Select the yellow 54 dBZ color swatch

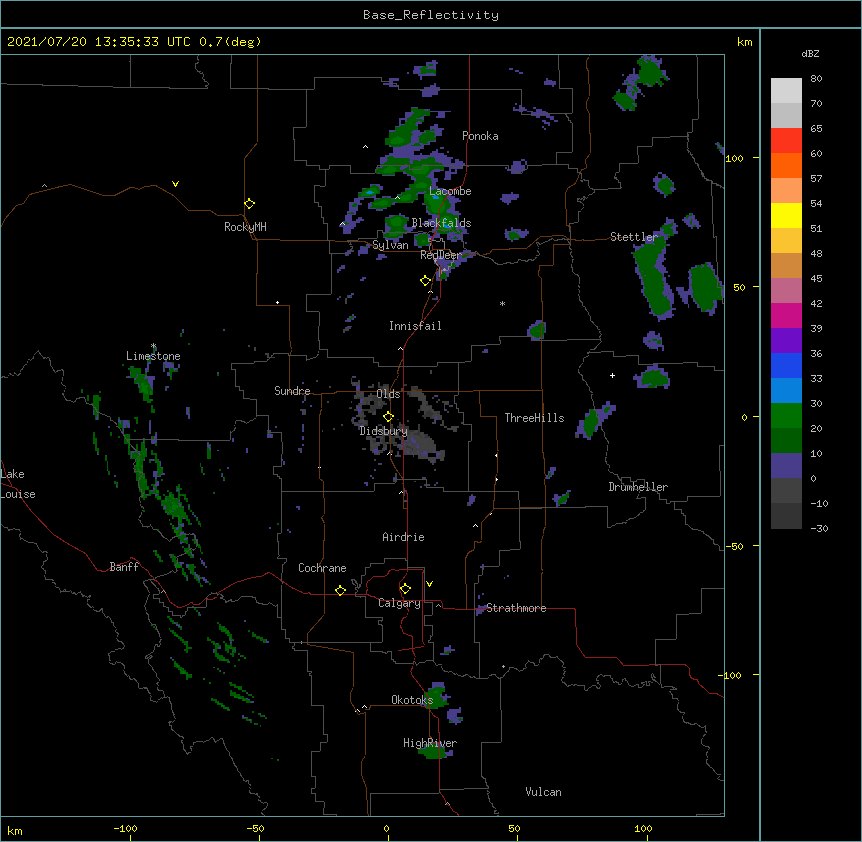click(786, 215)
